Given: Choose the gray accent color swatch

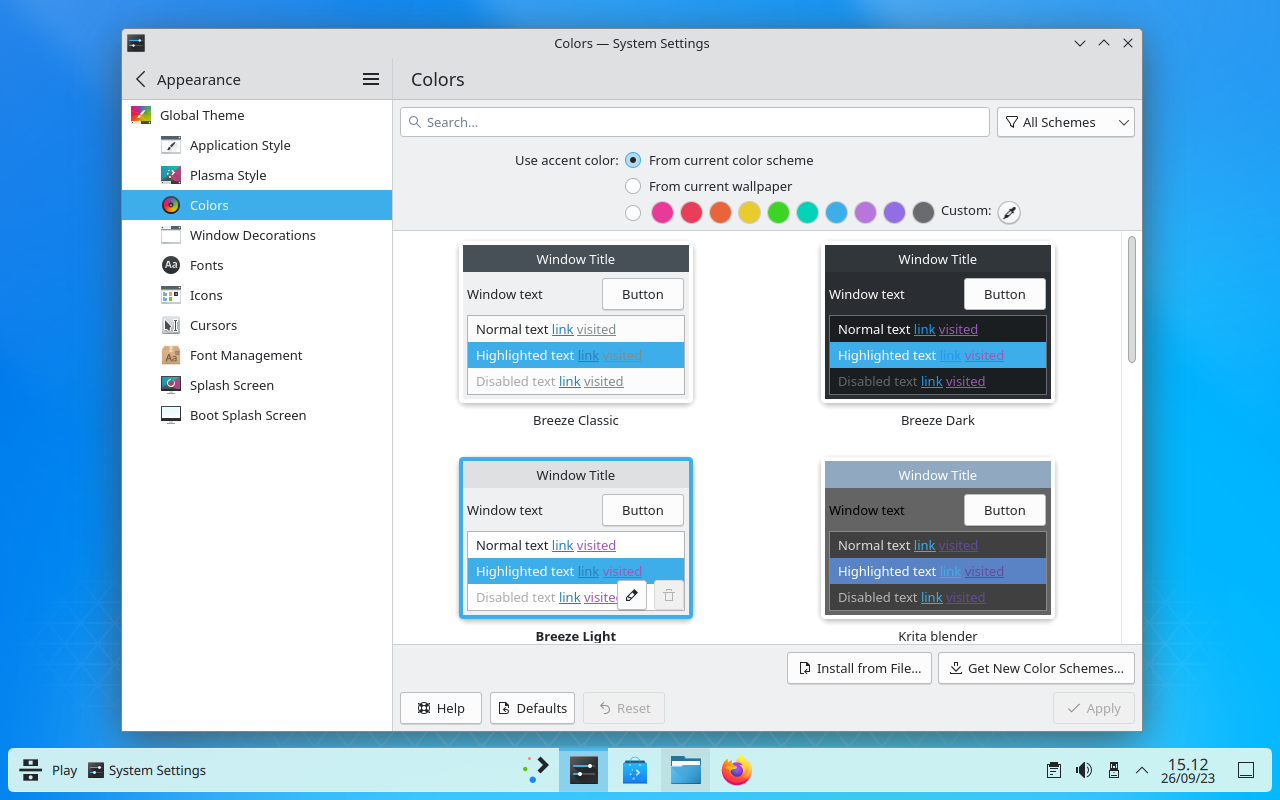Looking at the screenshot, I should click(924, 212).
